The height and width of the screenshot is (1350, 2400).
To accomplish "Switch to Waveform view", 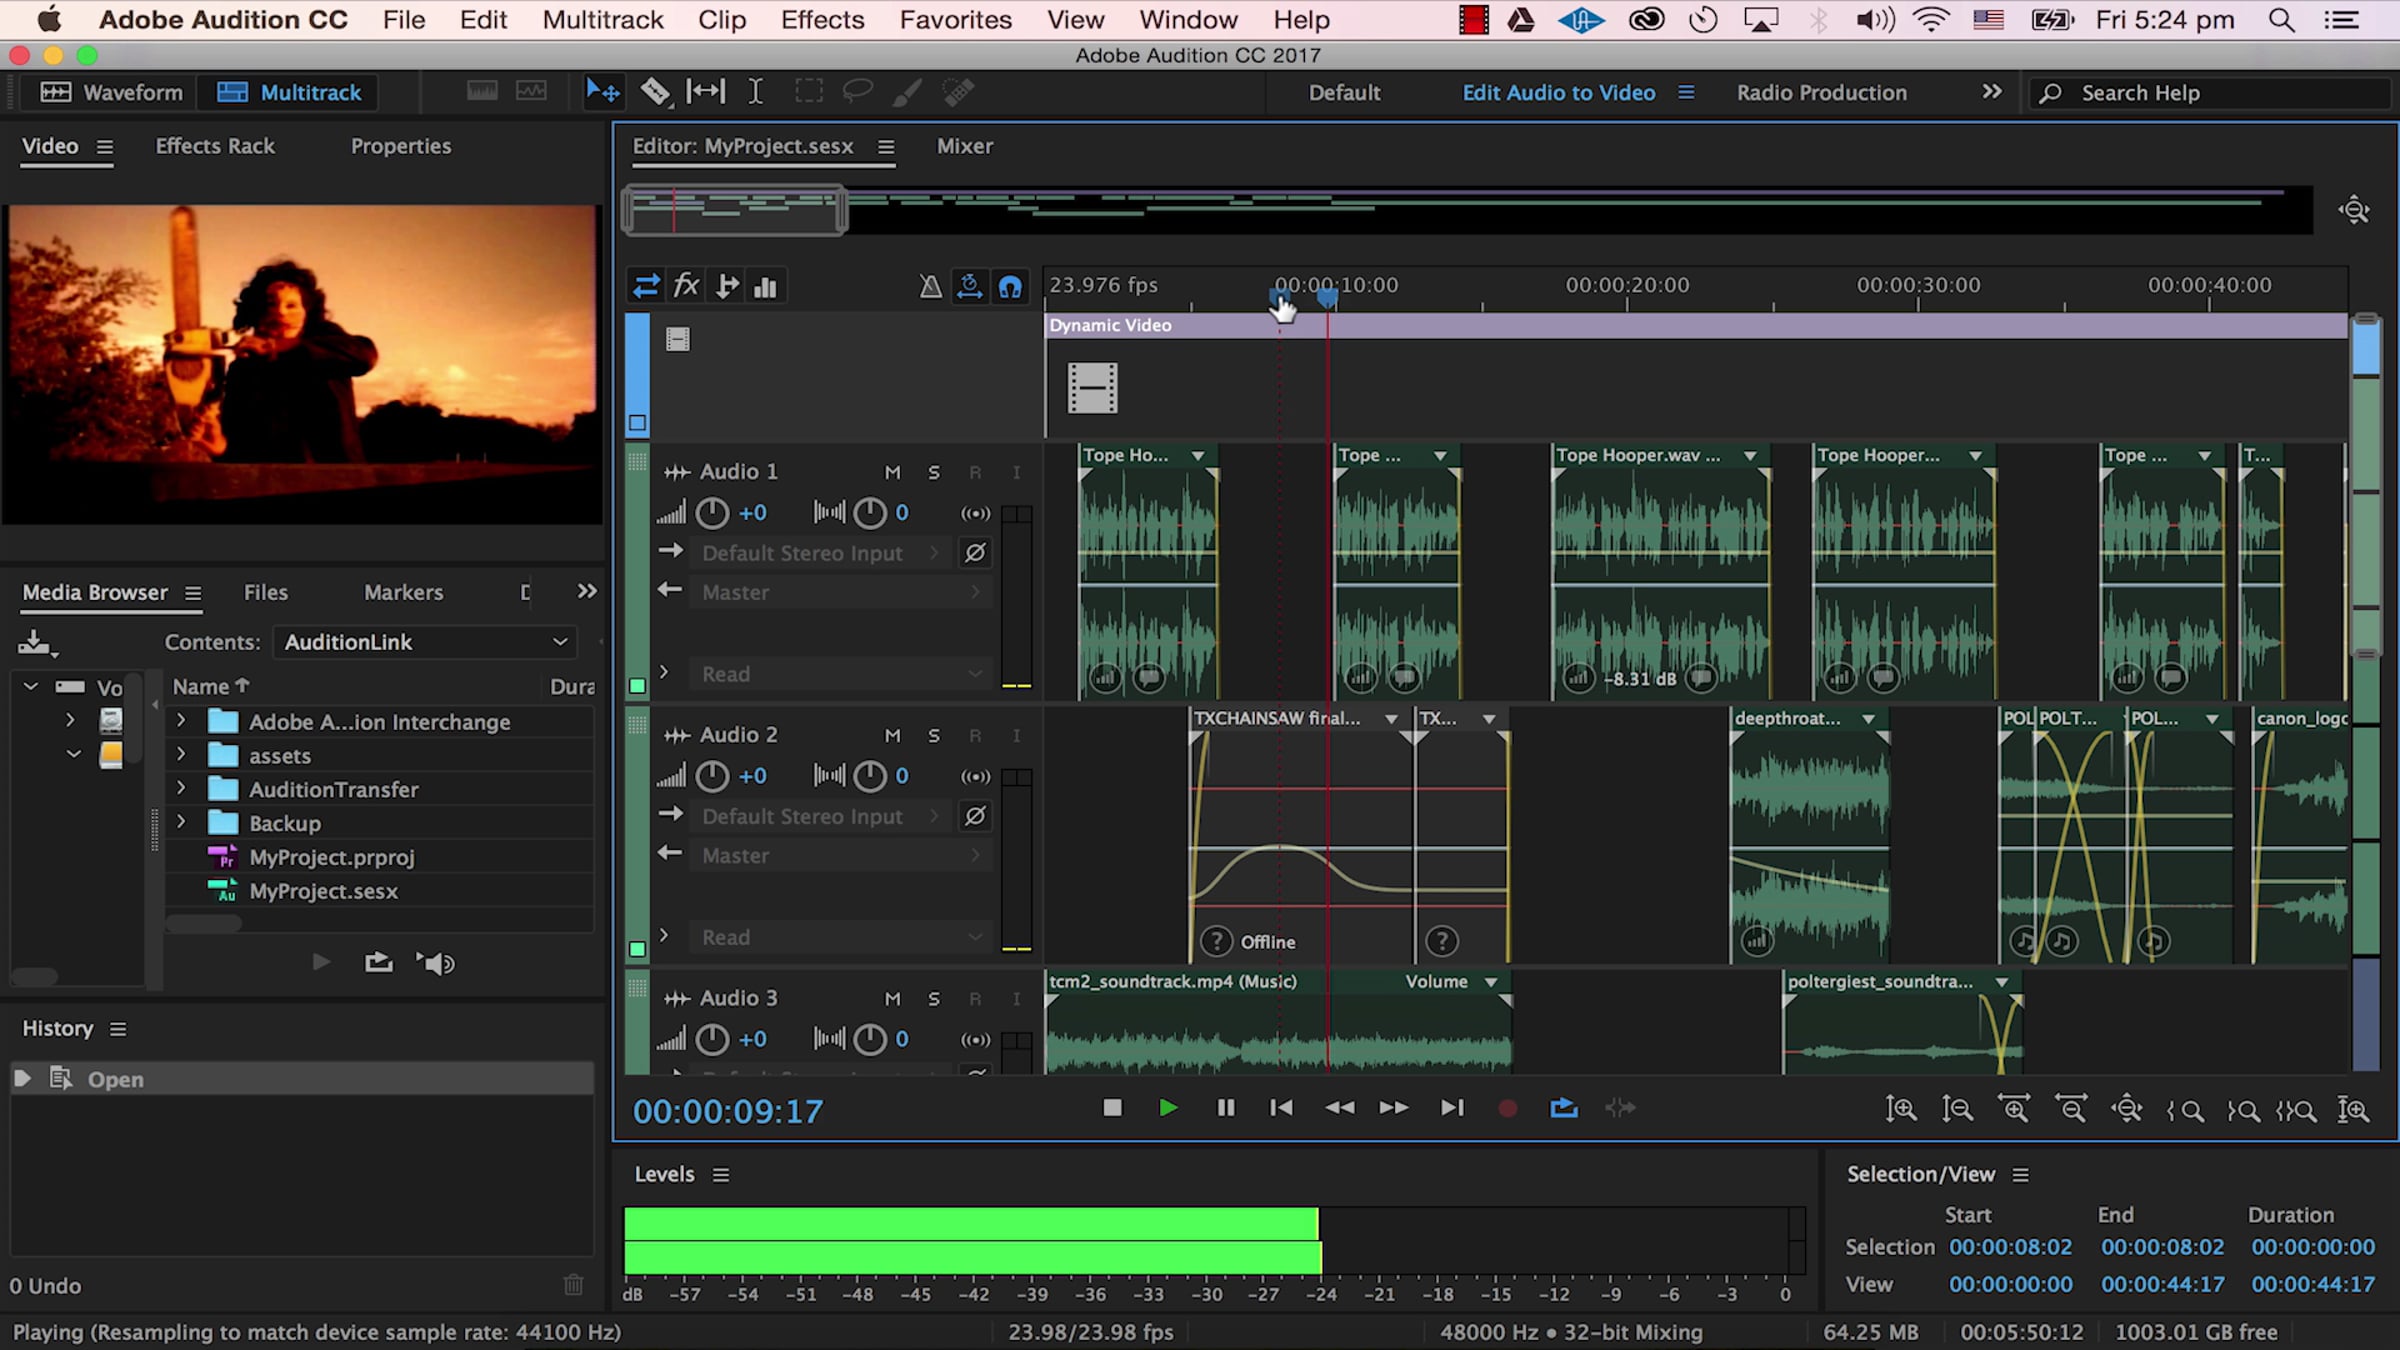I will click(x=111, y=93).
